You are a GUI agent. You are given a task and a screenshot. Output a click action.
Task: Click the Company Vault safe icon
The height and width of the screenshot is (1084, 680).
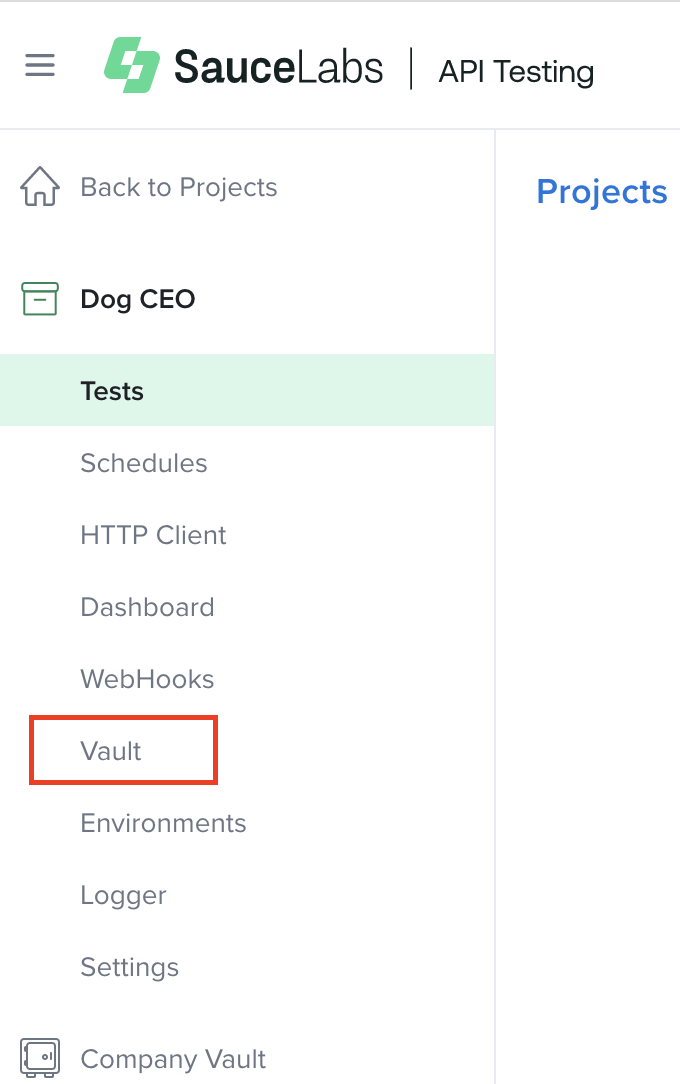[40, 1058]
